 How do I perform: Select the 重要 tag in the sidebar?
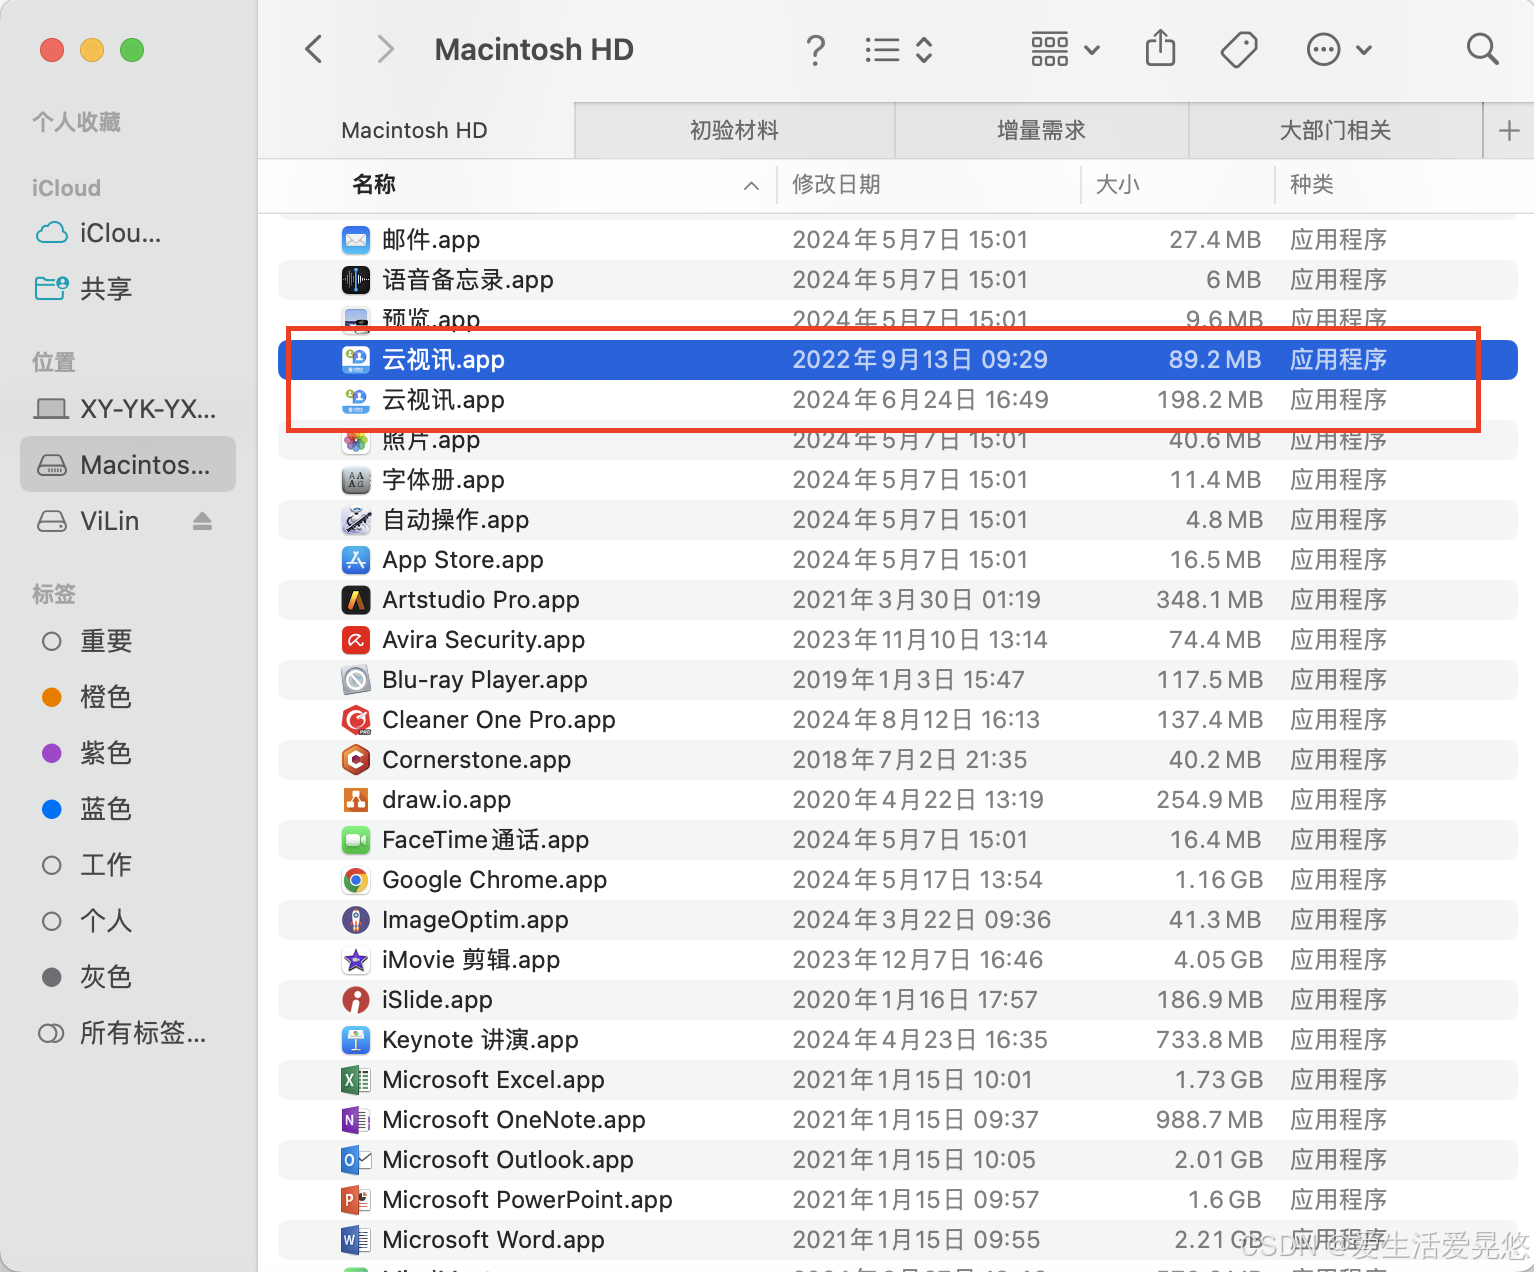pyautogui.click(x=106, y=641)
